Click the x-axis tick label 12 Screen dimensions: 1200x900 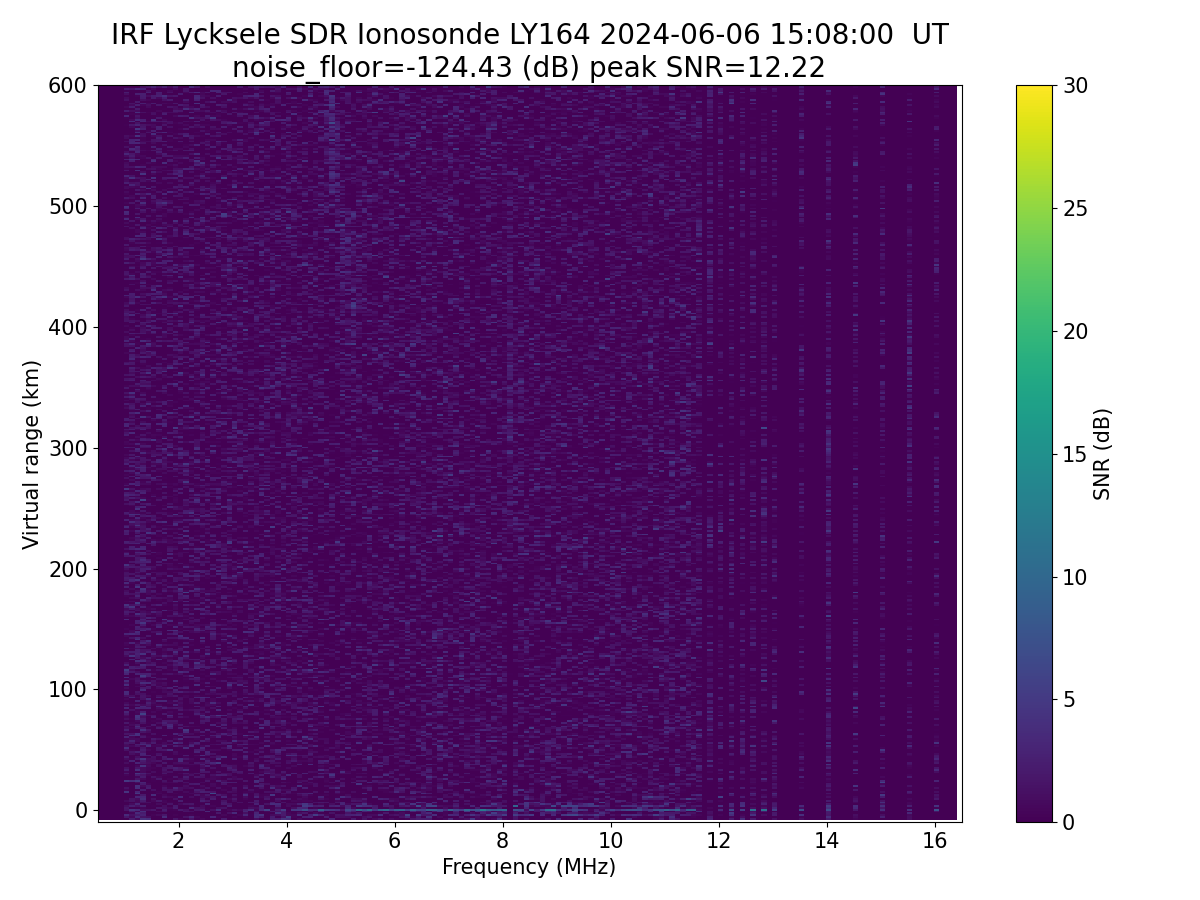[x=718, y=840]
